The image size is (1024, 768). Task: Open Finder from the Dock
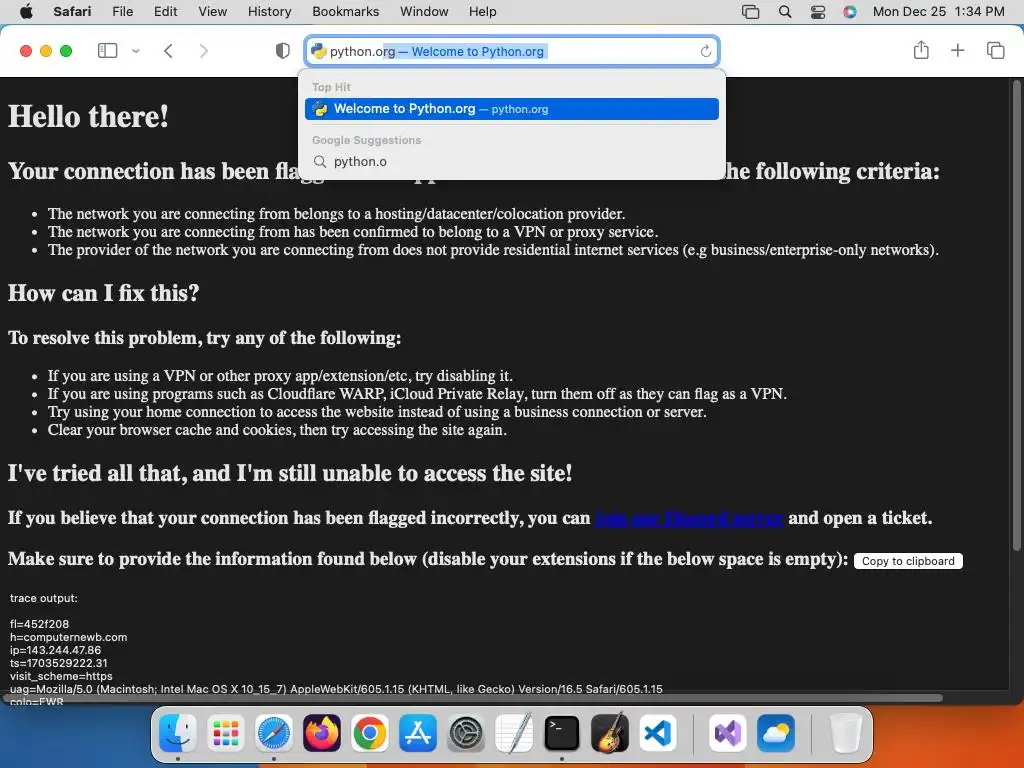178,733
